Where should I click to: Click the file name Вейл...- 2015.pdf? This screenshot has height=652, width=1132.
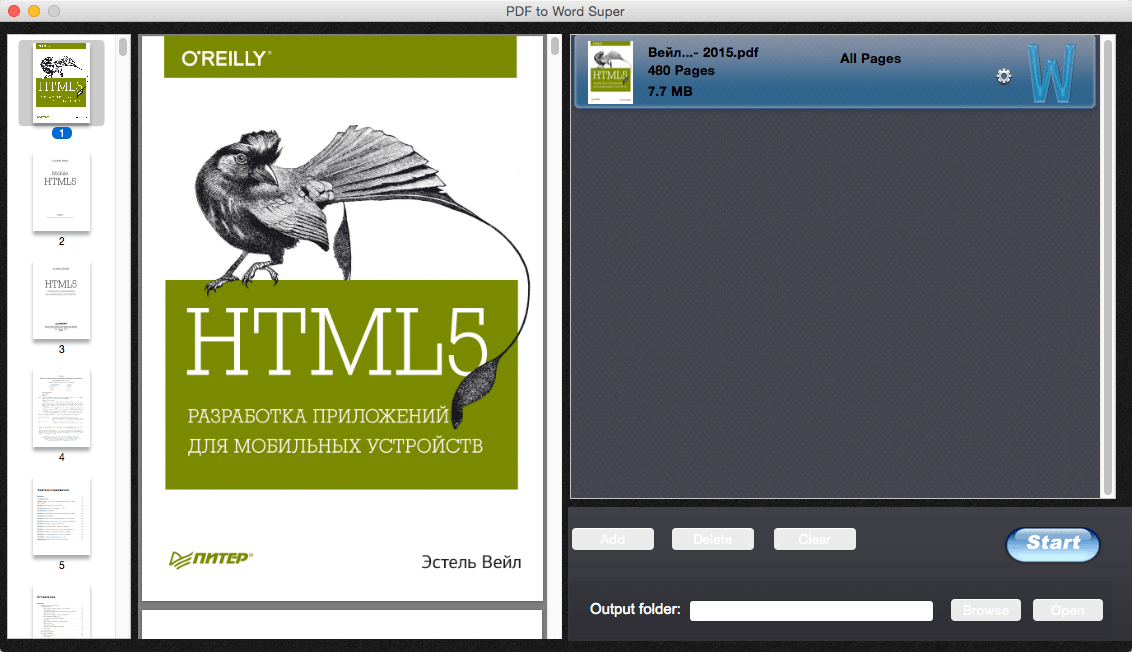pyautogui.click(x=702, y=52)
